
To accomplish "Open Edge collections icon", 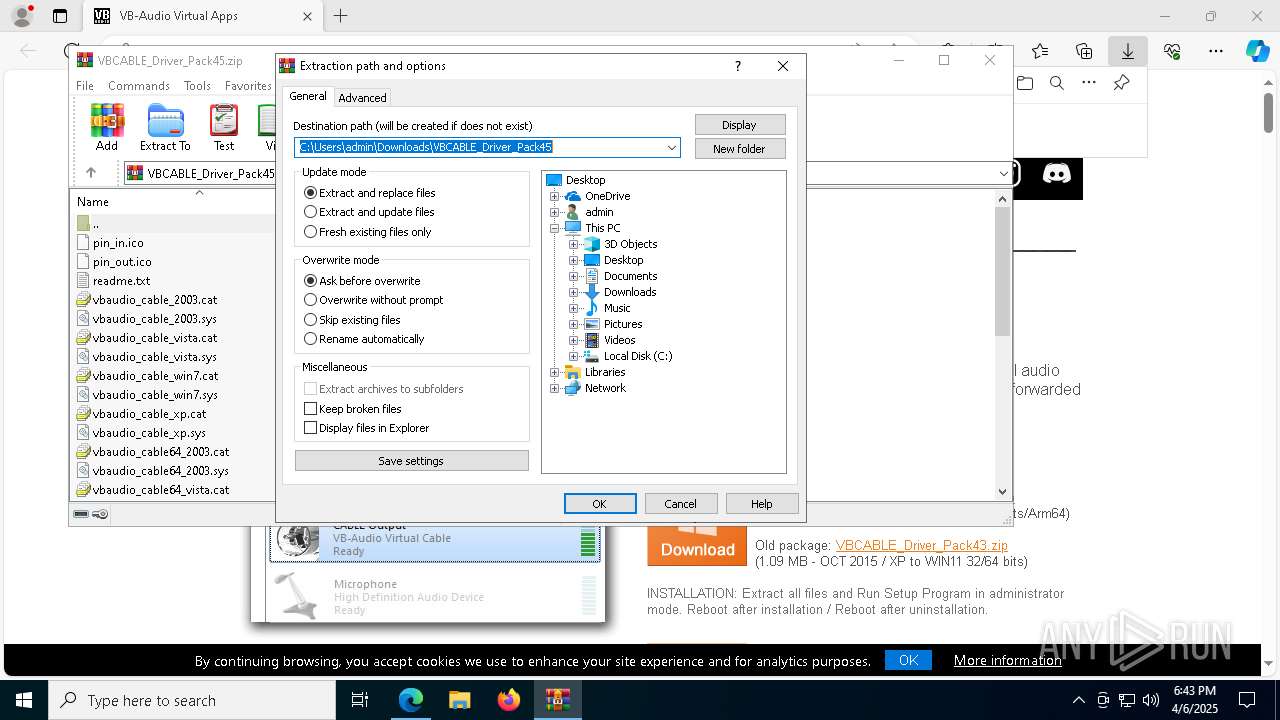I will point(1084,51).
